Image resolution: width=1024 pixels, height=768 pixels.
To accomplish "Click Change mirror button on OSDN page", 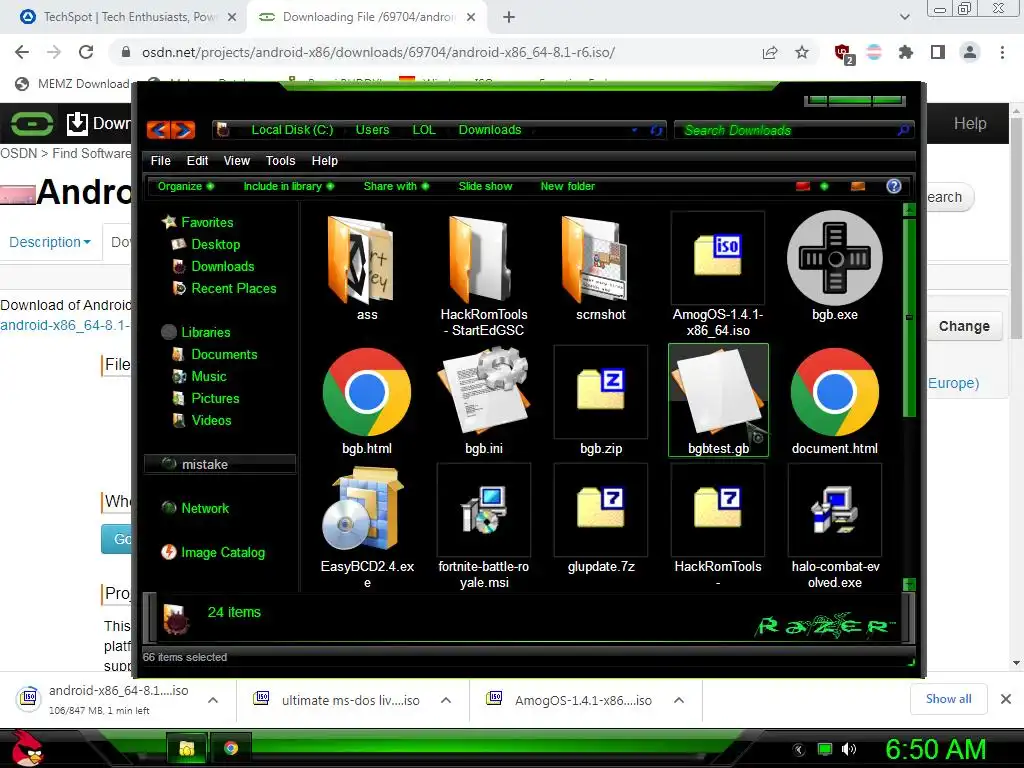I will [x=964, y=326].
